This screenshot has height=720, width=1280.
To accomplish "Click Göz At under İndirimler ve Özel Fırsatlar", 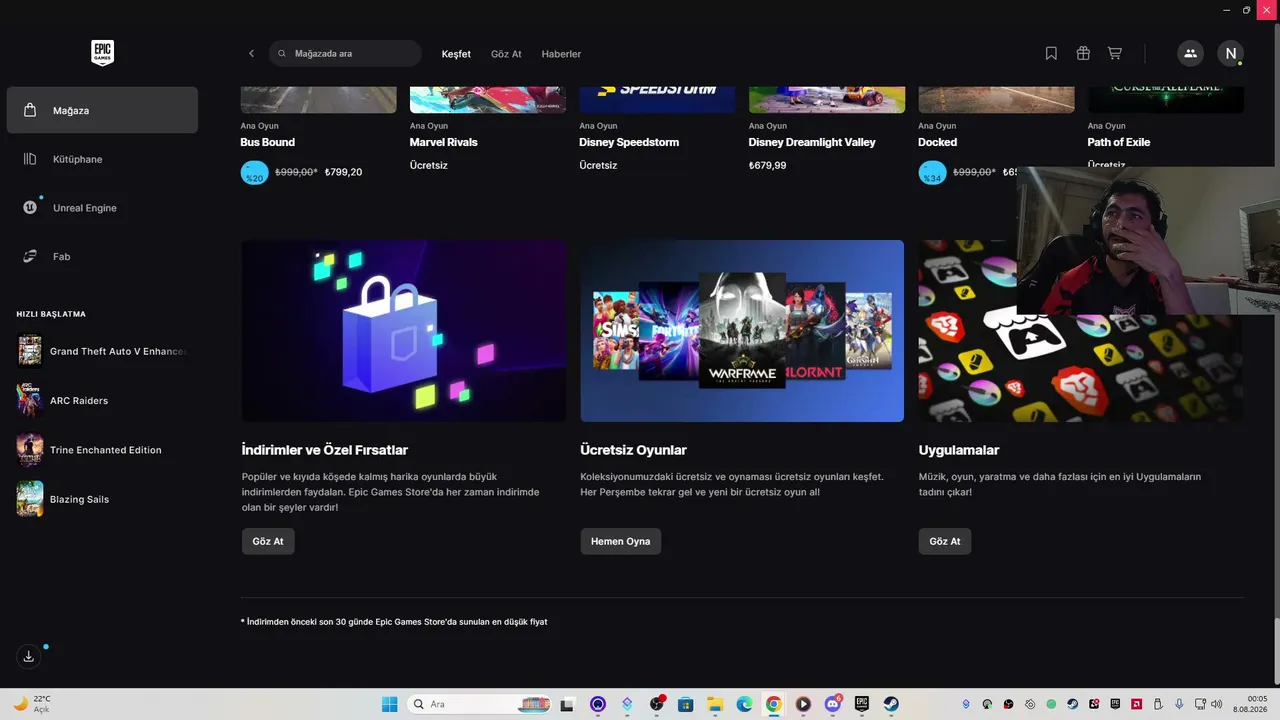I will pos(268,541).
